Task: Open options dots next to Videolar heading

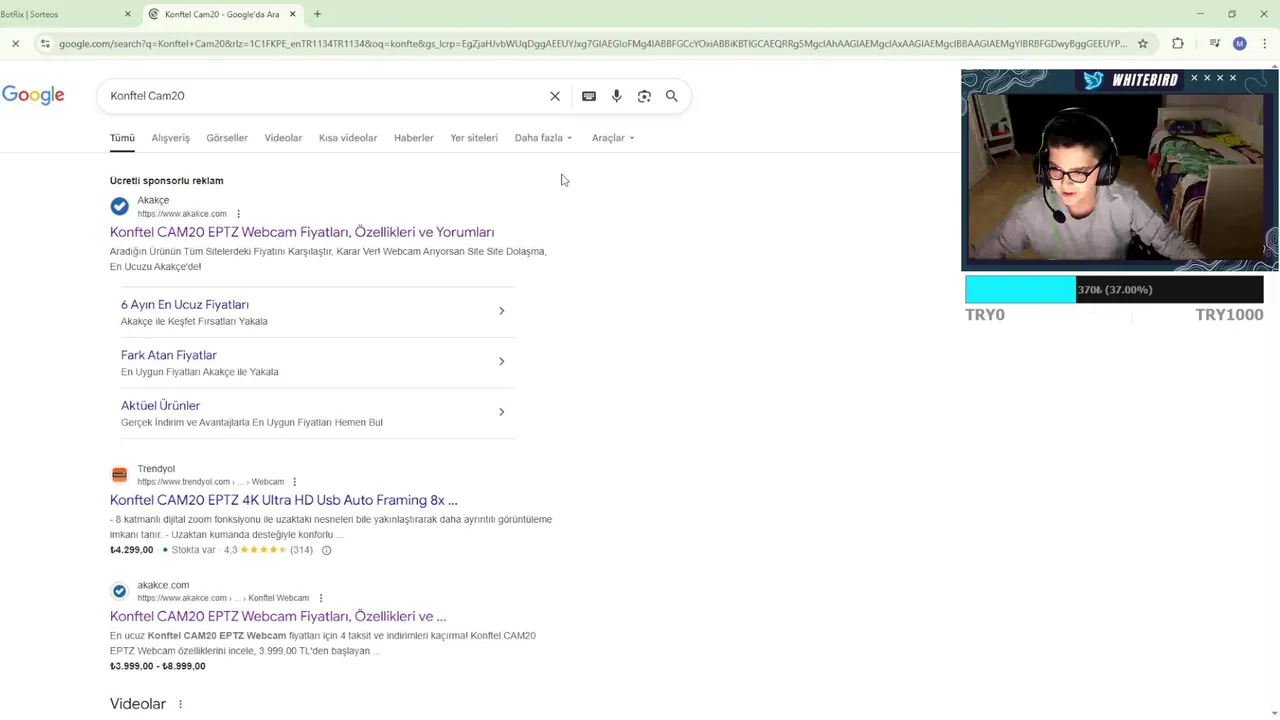Action: [180, 704]
